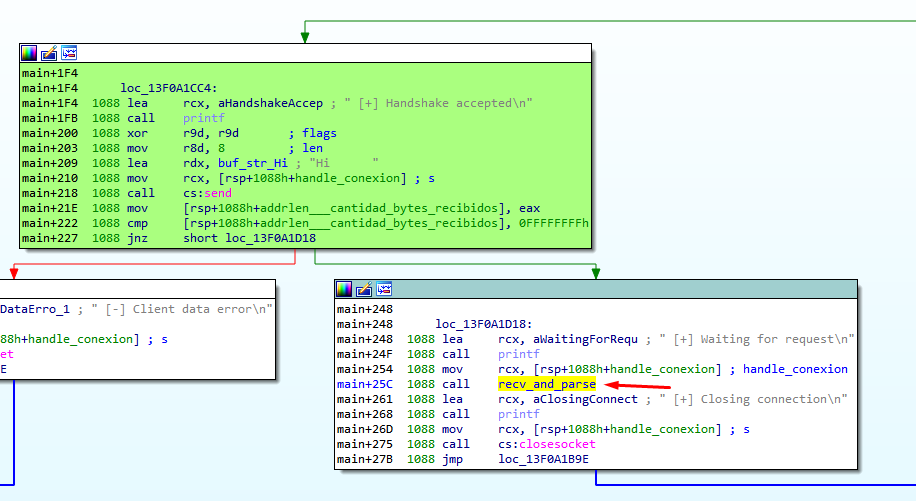The image size is (916, 501).
Task: Select the highlighted recv_and_parse function call
Action: (546, 384)
